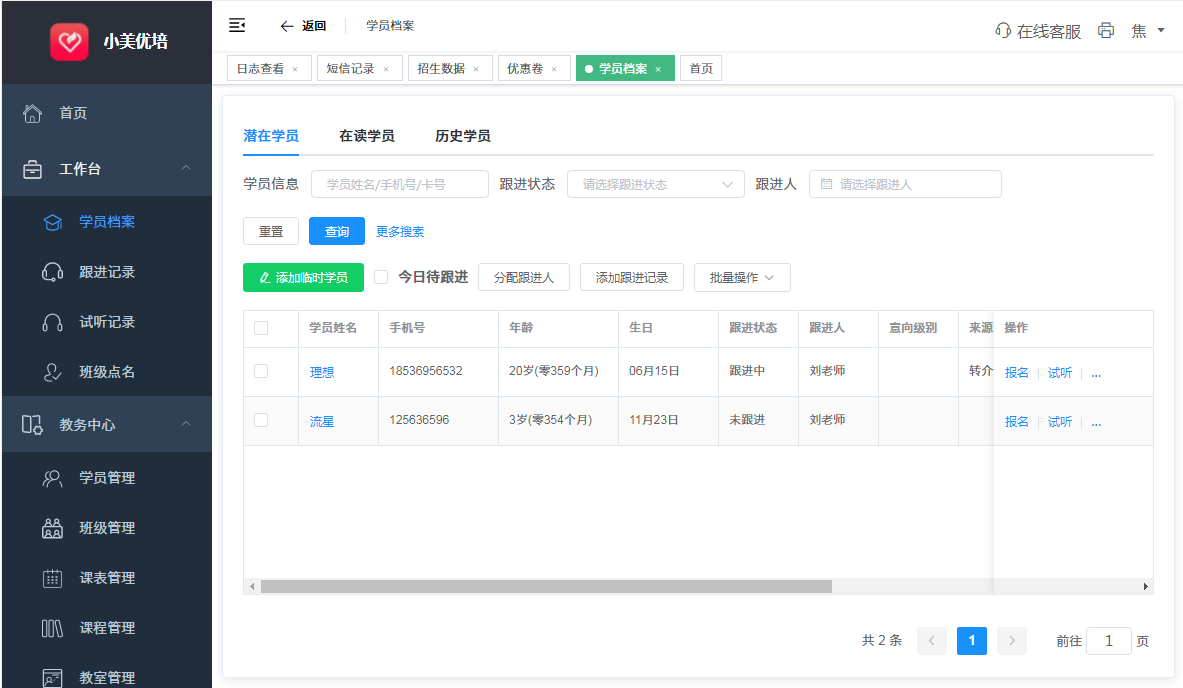Toggle the select-all checkbox in table header
This screenshot has width=1183, height=688.
point(261,328)
